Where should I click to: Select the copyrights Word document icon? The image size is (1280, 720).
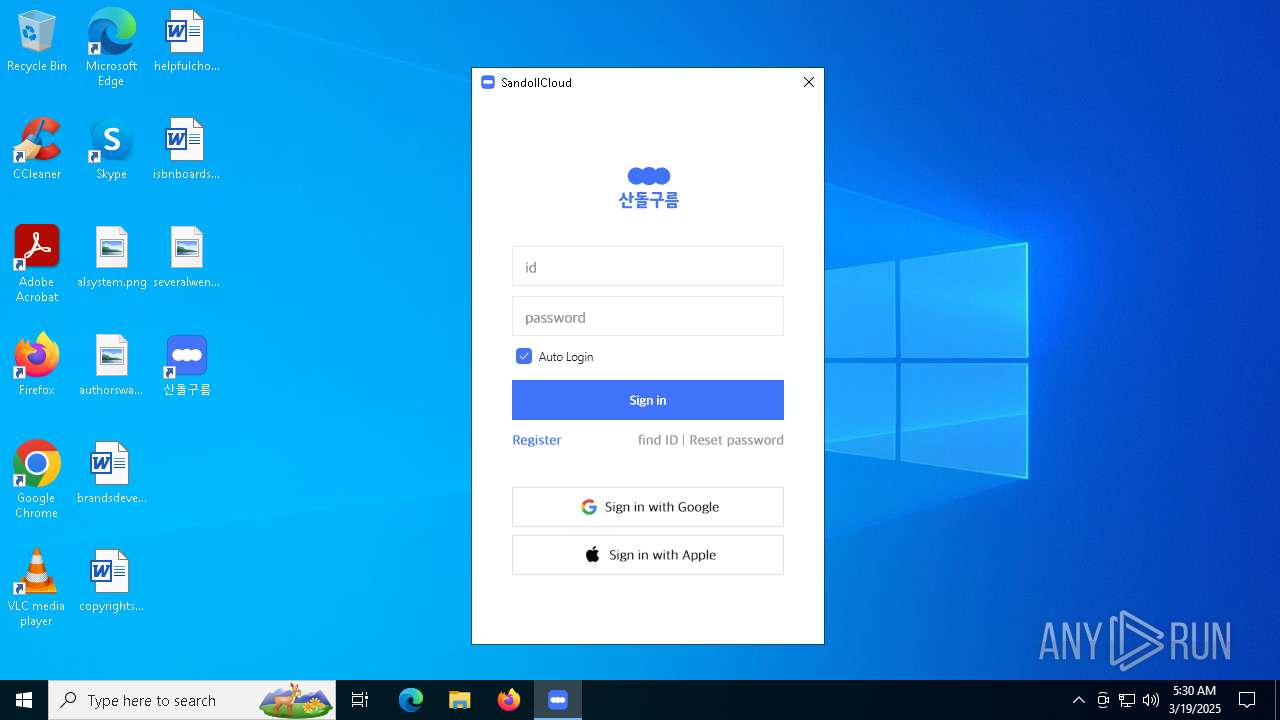[111, 581]
